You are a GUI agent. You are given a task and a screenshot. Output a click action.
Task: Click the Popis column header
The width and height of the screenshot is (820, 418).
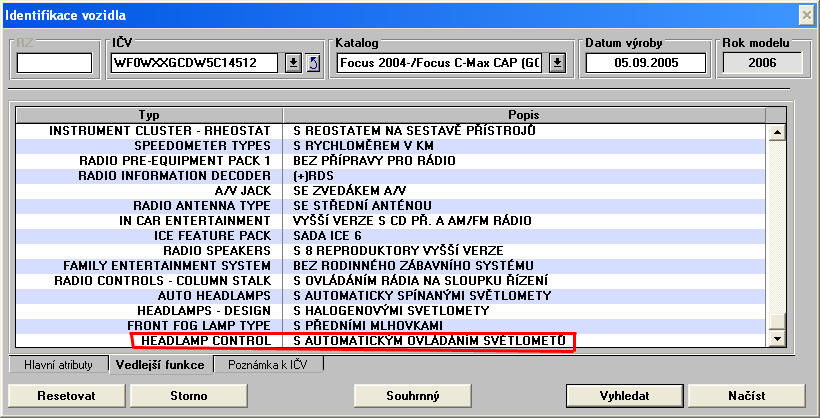pyautogui.click(x=523, y=115)
